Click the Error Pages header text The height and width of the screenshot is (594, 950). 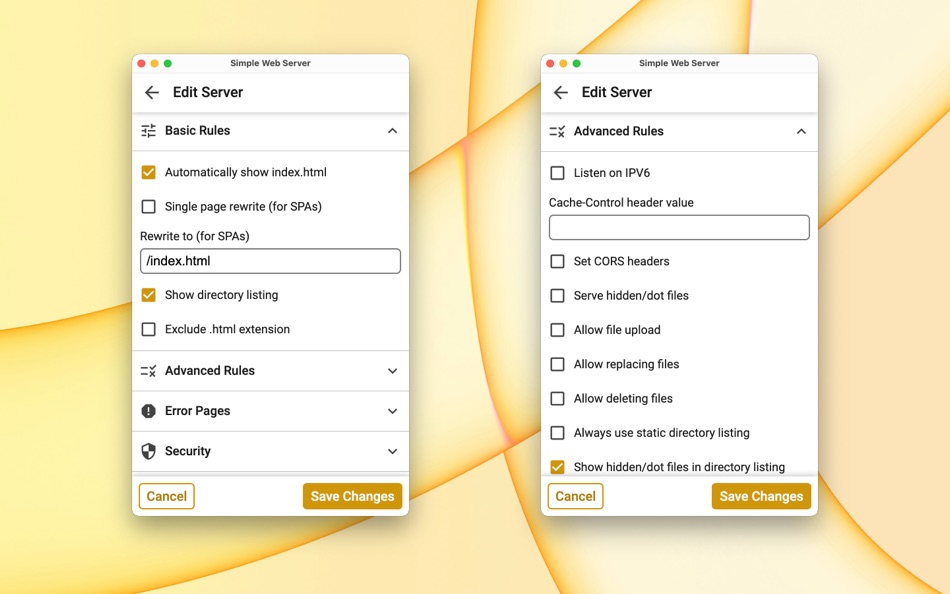198,411
